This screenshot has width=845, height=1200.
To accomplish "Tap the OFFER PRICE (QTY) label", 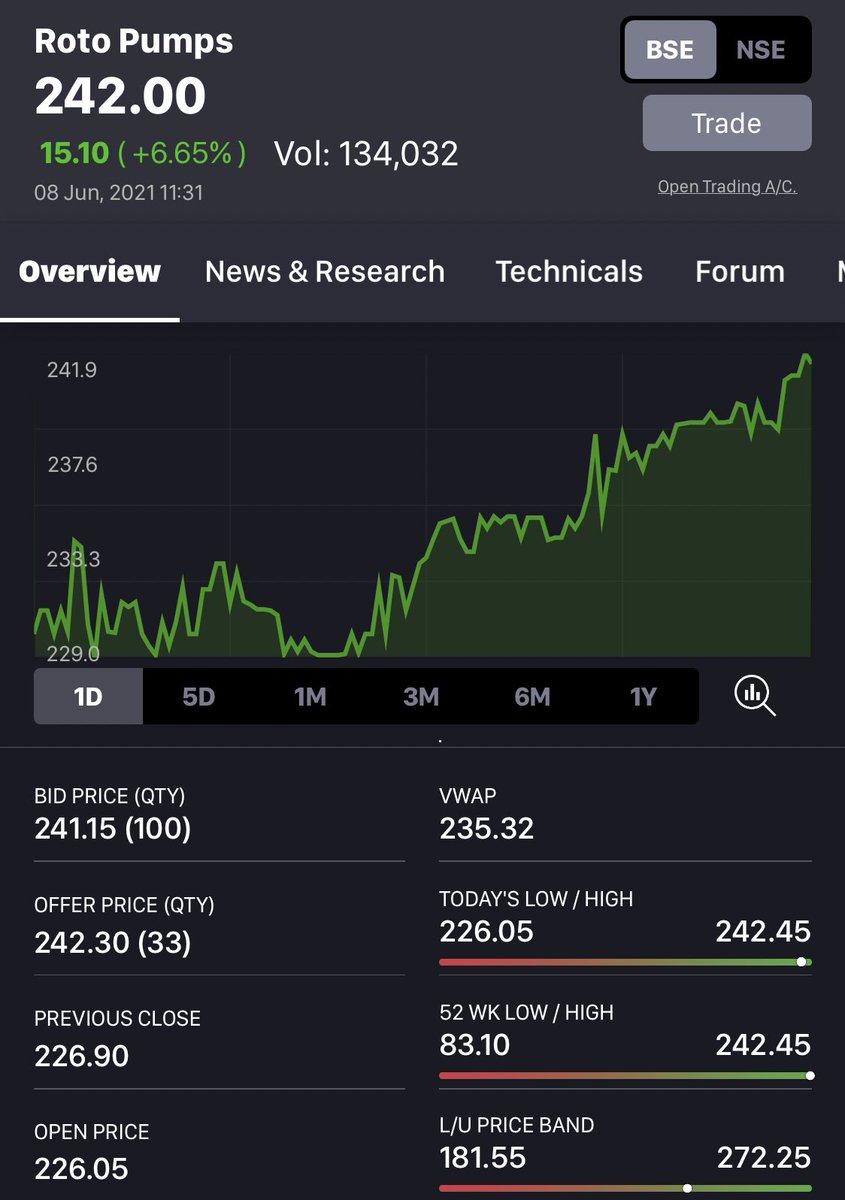I will point(124,905).
